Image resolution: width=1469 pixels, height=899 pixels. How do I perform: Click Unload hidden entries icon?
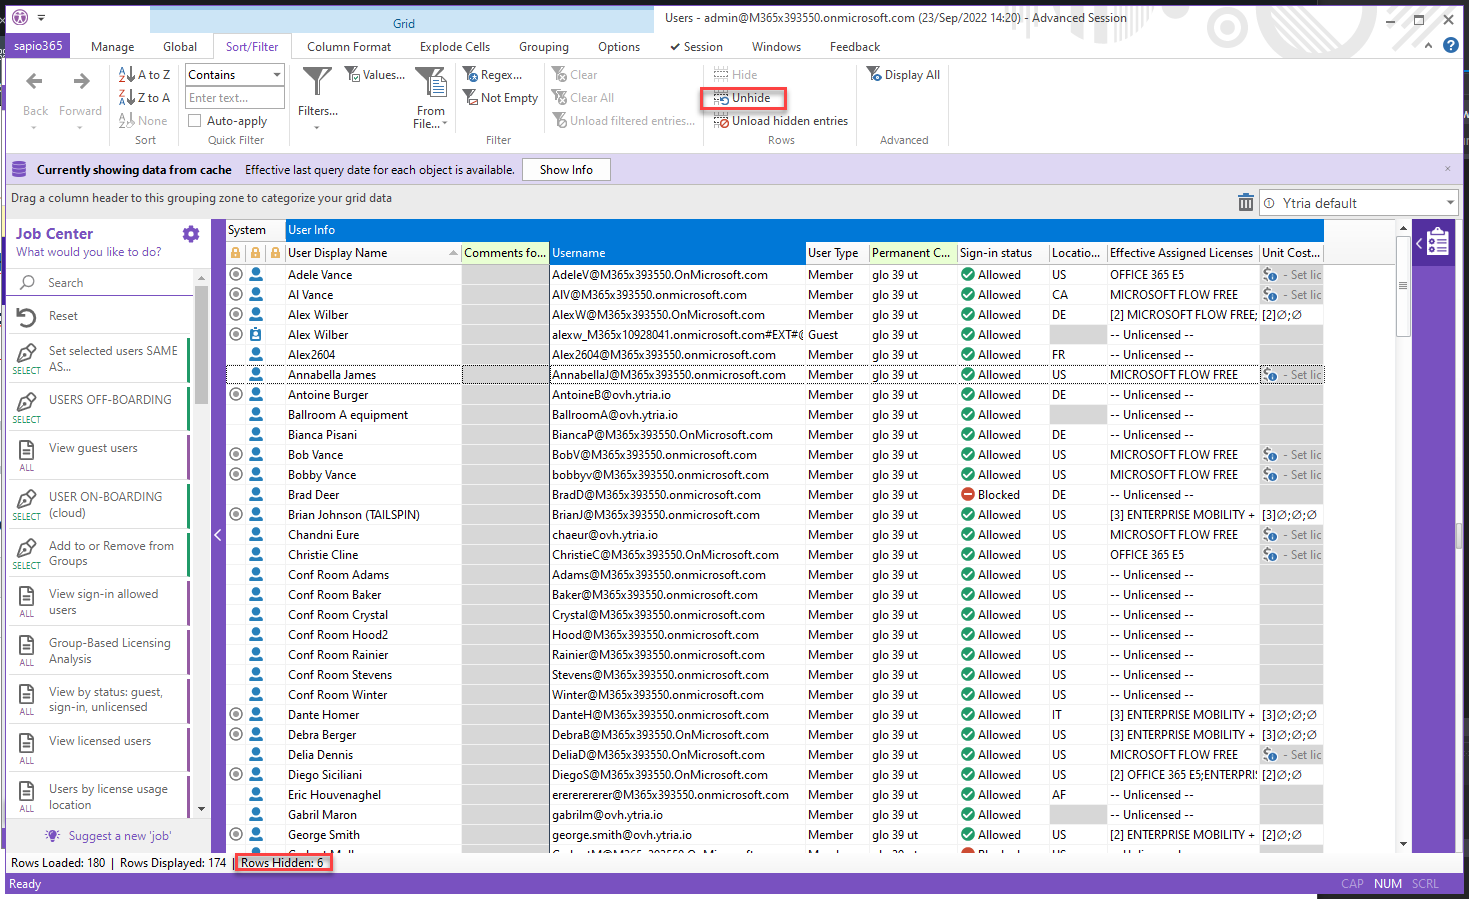[x=721, y=121]
